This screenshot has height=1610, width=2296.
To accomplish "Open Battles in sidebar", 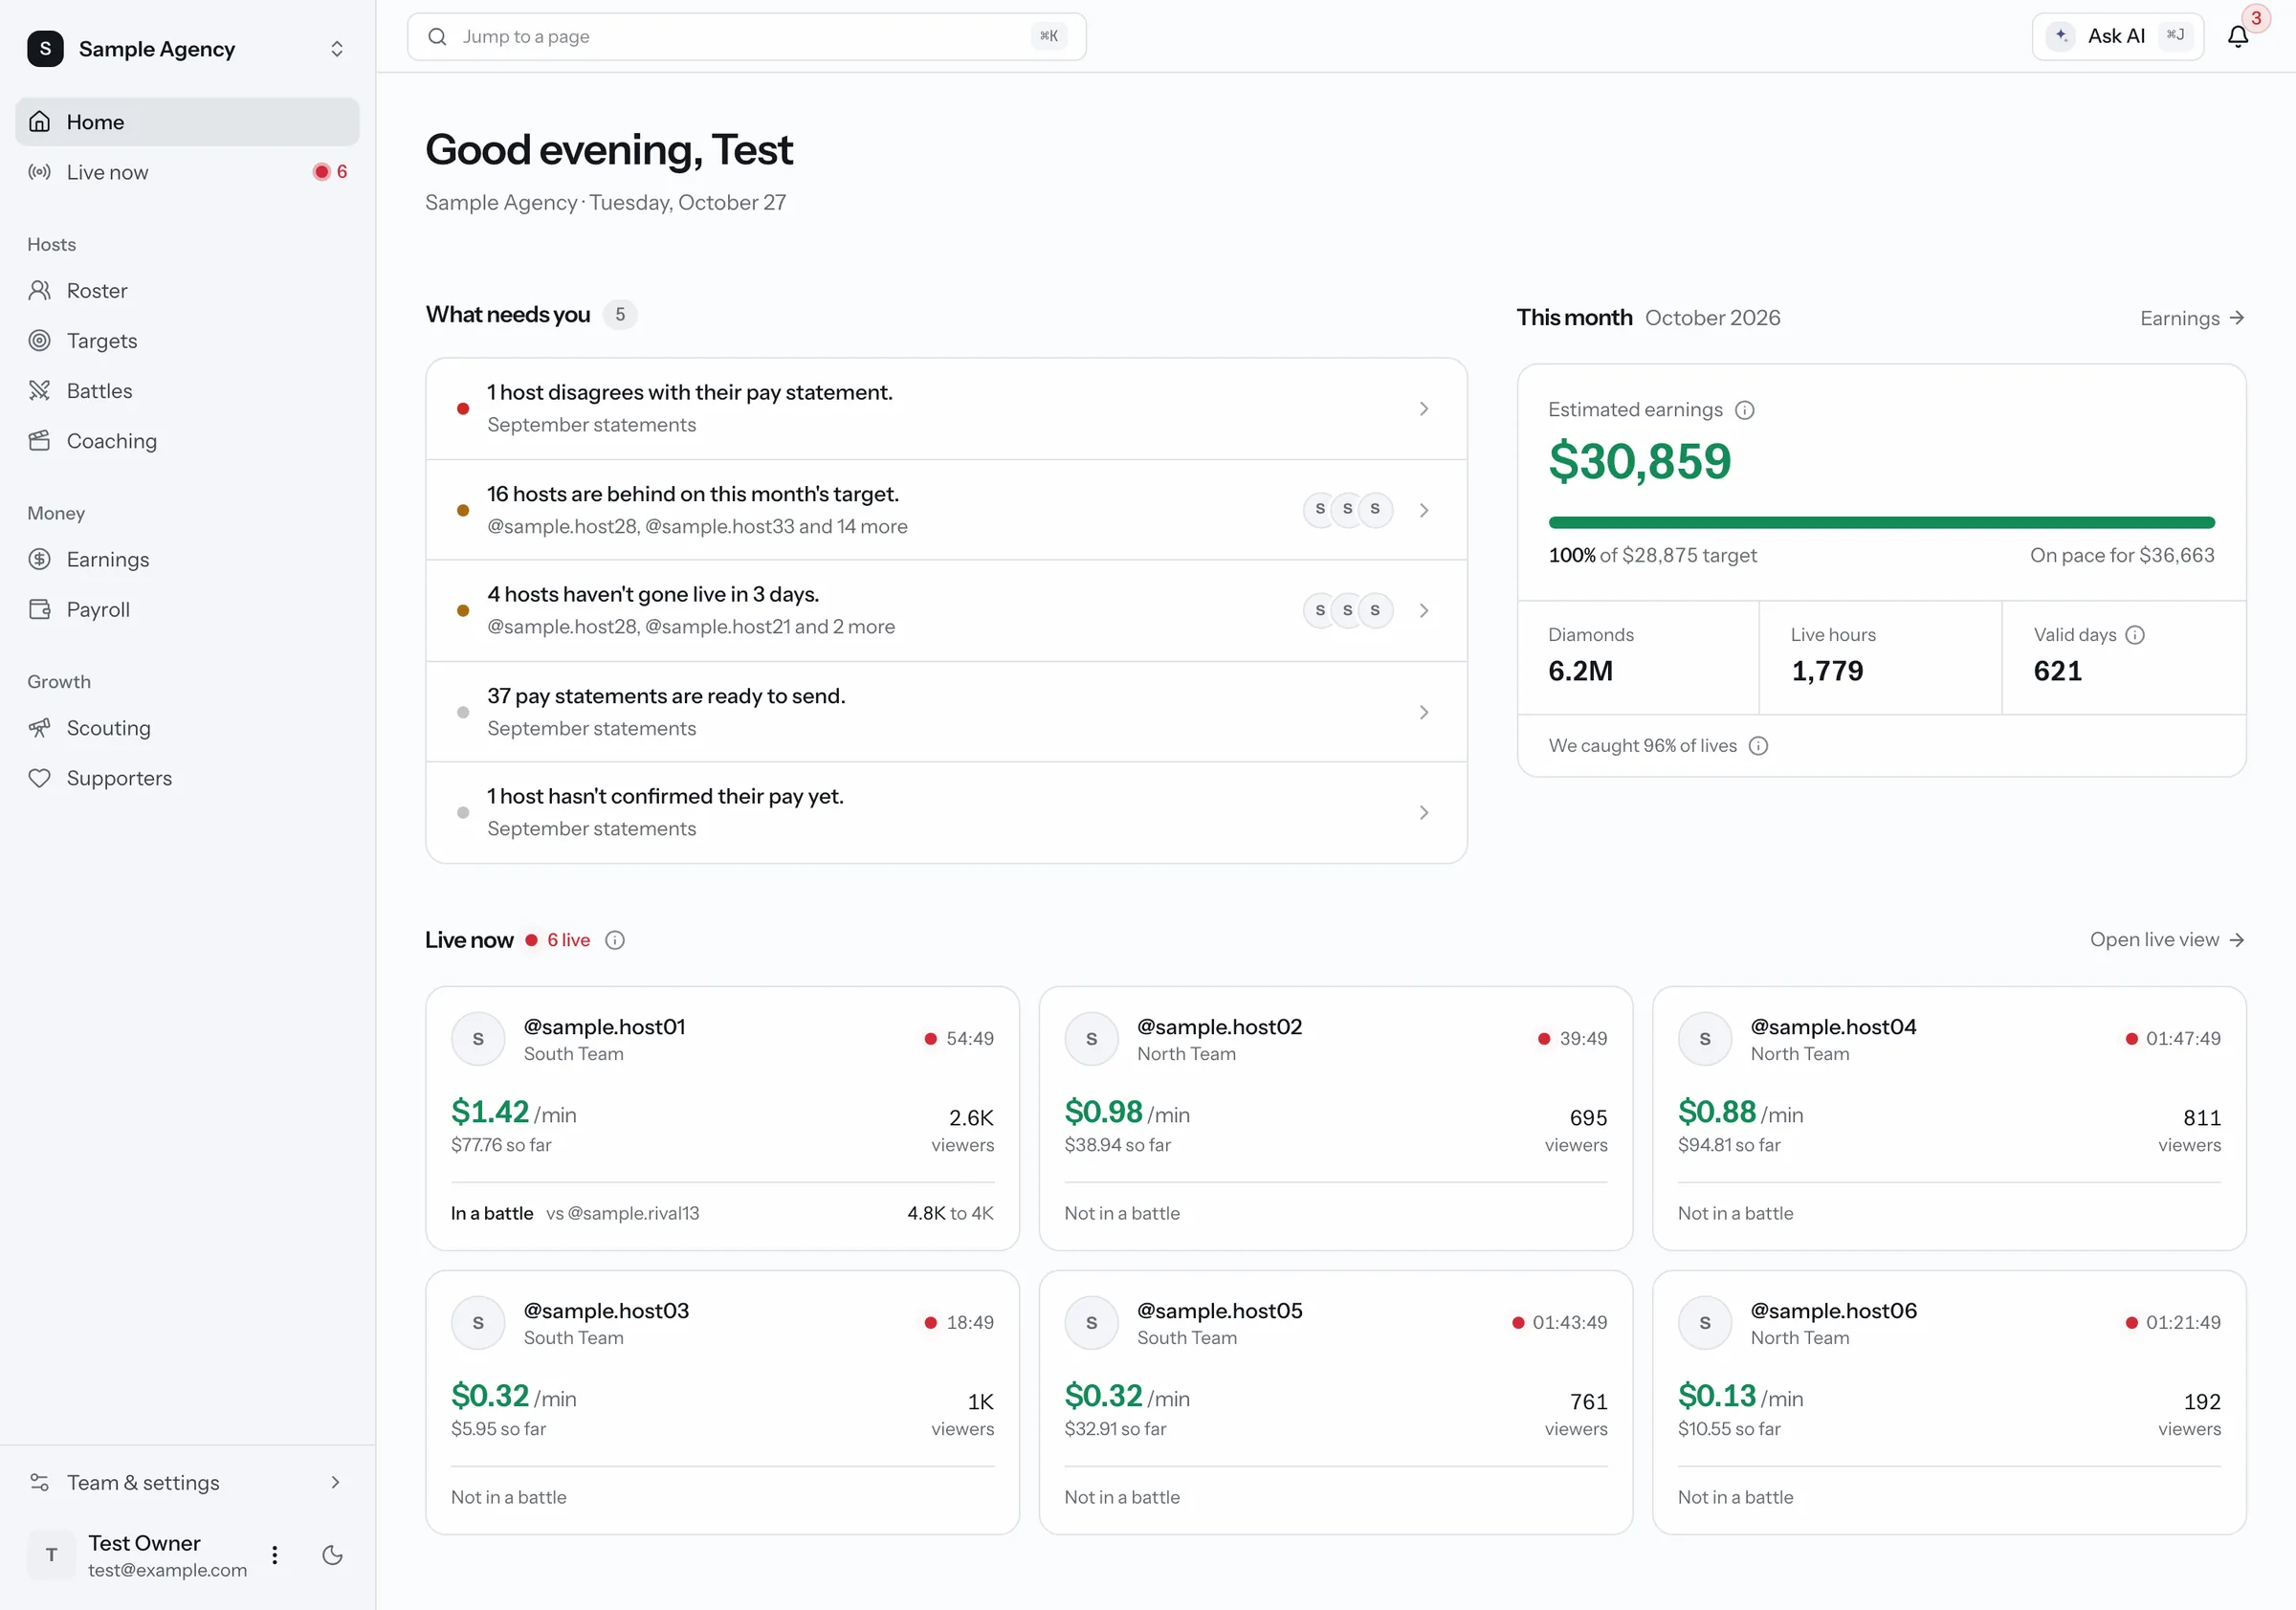I will tap(187, 391).
